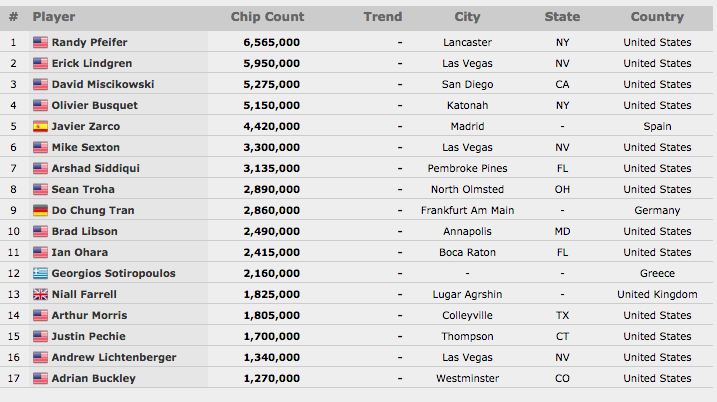Open Arshad Siddiqui's player name

point(96,168)
